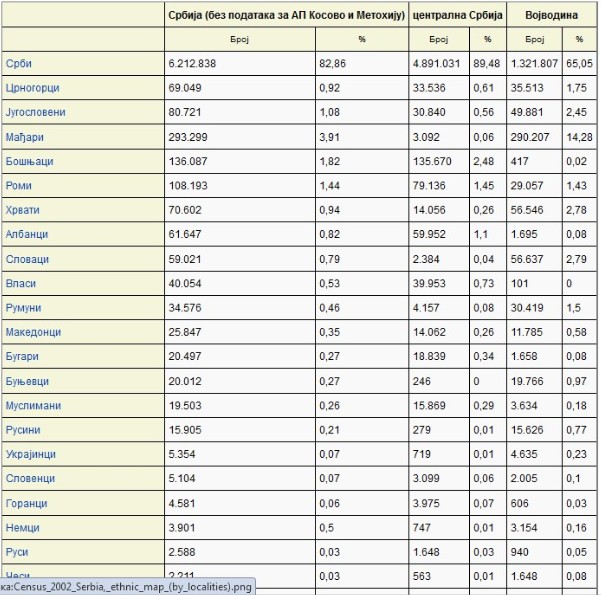Open the Румуни link
The width and height of the screenshot is (601, 595).
[23, 307]
